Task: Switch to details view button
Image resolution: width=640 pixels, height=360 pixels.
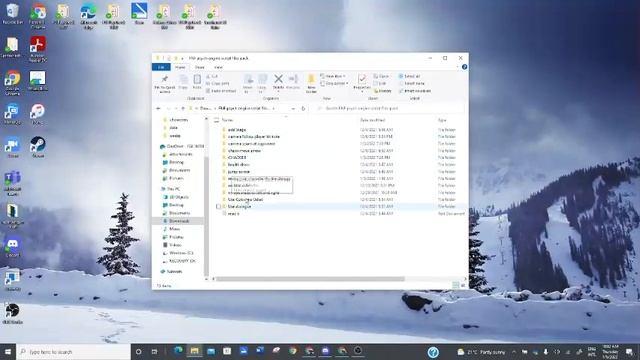Action: (456, 286)
